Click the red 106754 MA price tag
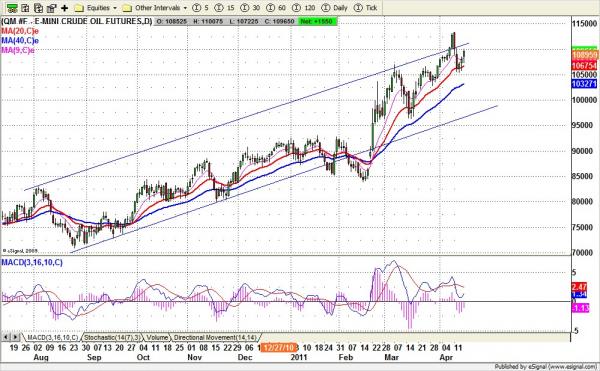 [584, 66]
